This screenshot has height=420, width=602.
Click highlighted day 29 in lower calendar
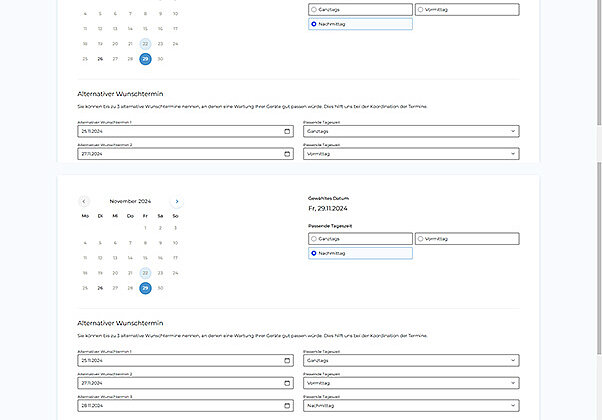(x=146, y=288)
